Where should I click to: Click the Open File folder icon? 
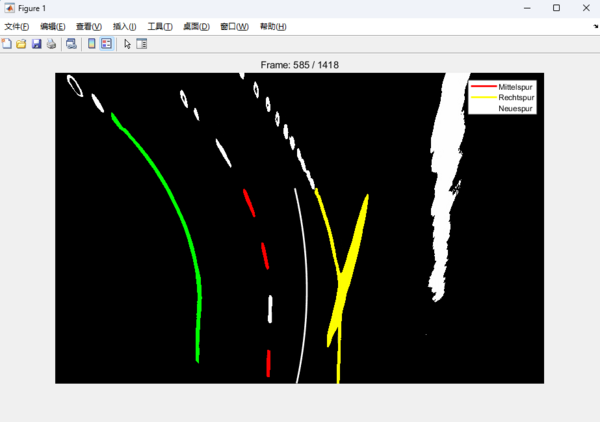click(x=21, y=44)
